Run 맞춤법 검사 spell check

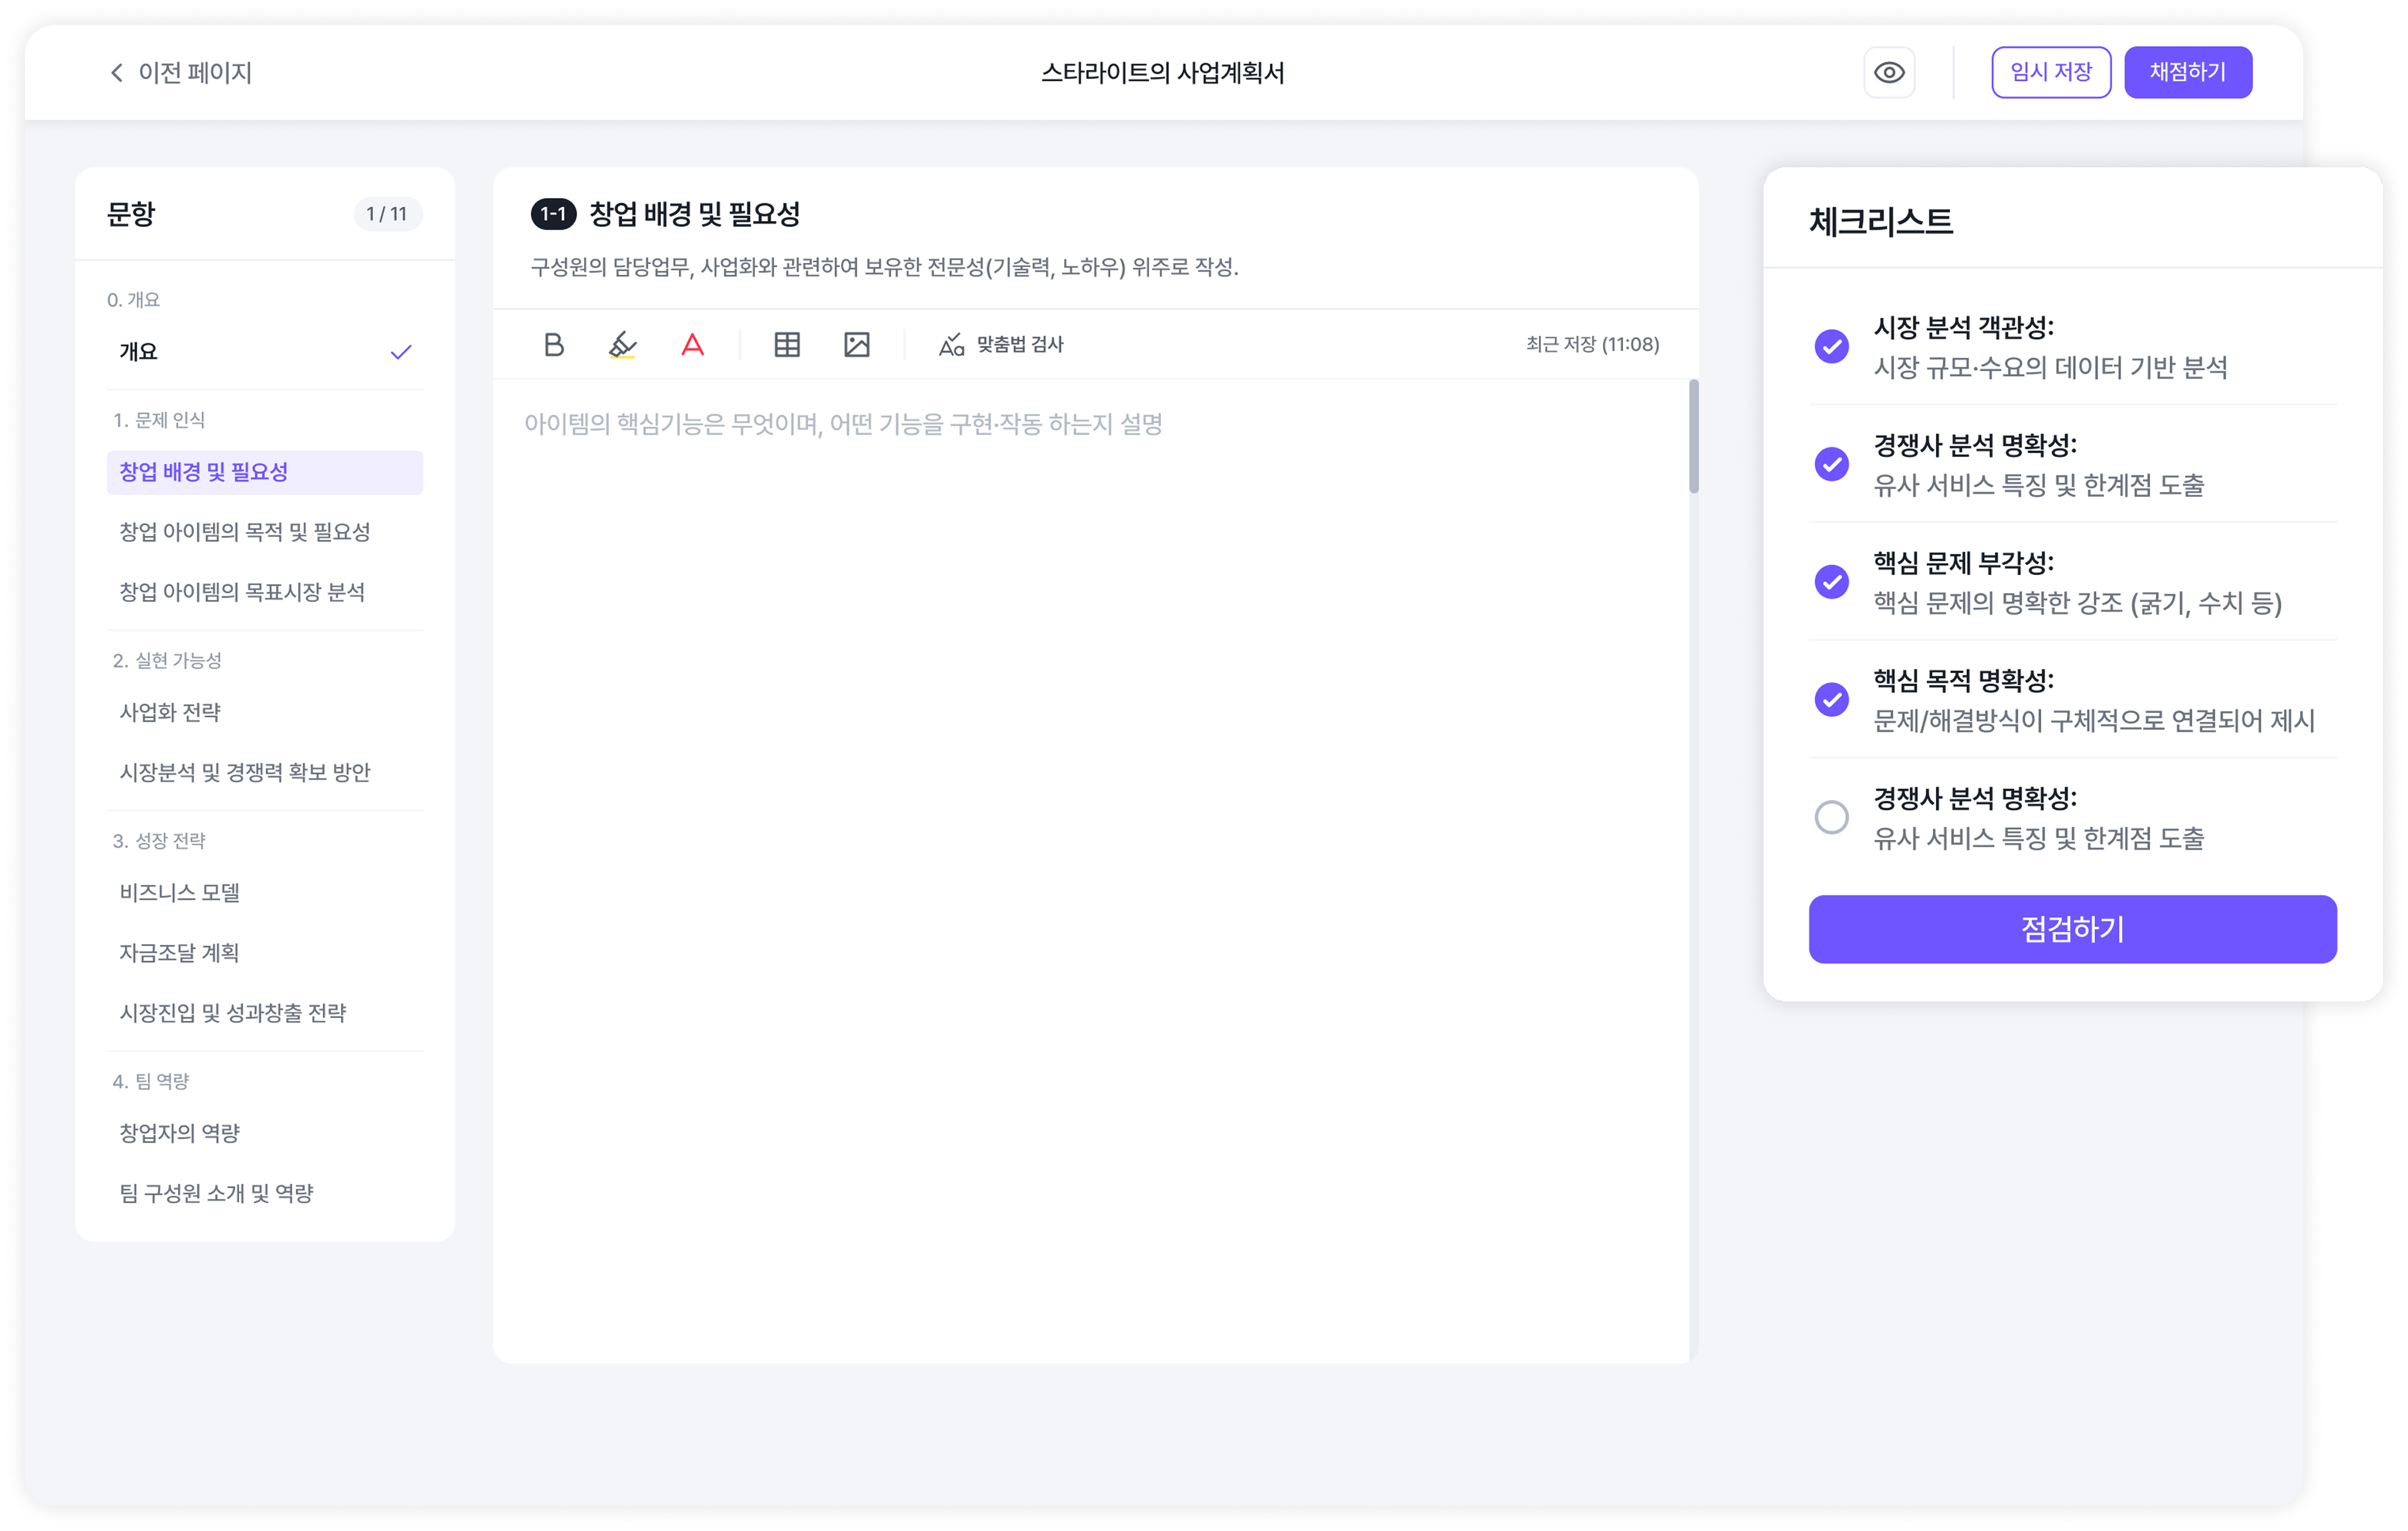[x=1001, y=345]
